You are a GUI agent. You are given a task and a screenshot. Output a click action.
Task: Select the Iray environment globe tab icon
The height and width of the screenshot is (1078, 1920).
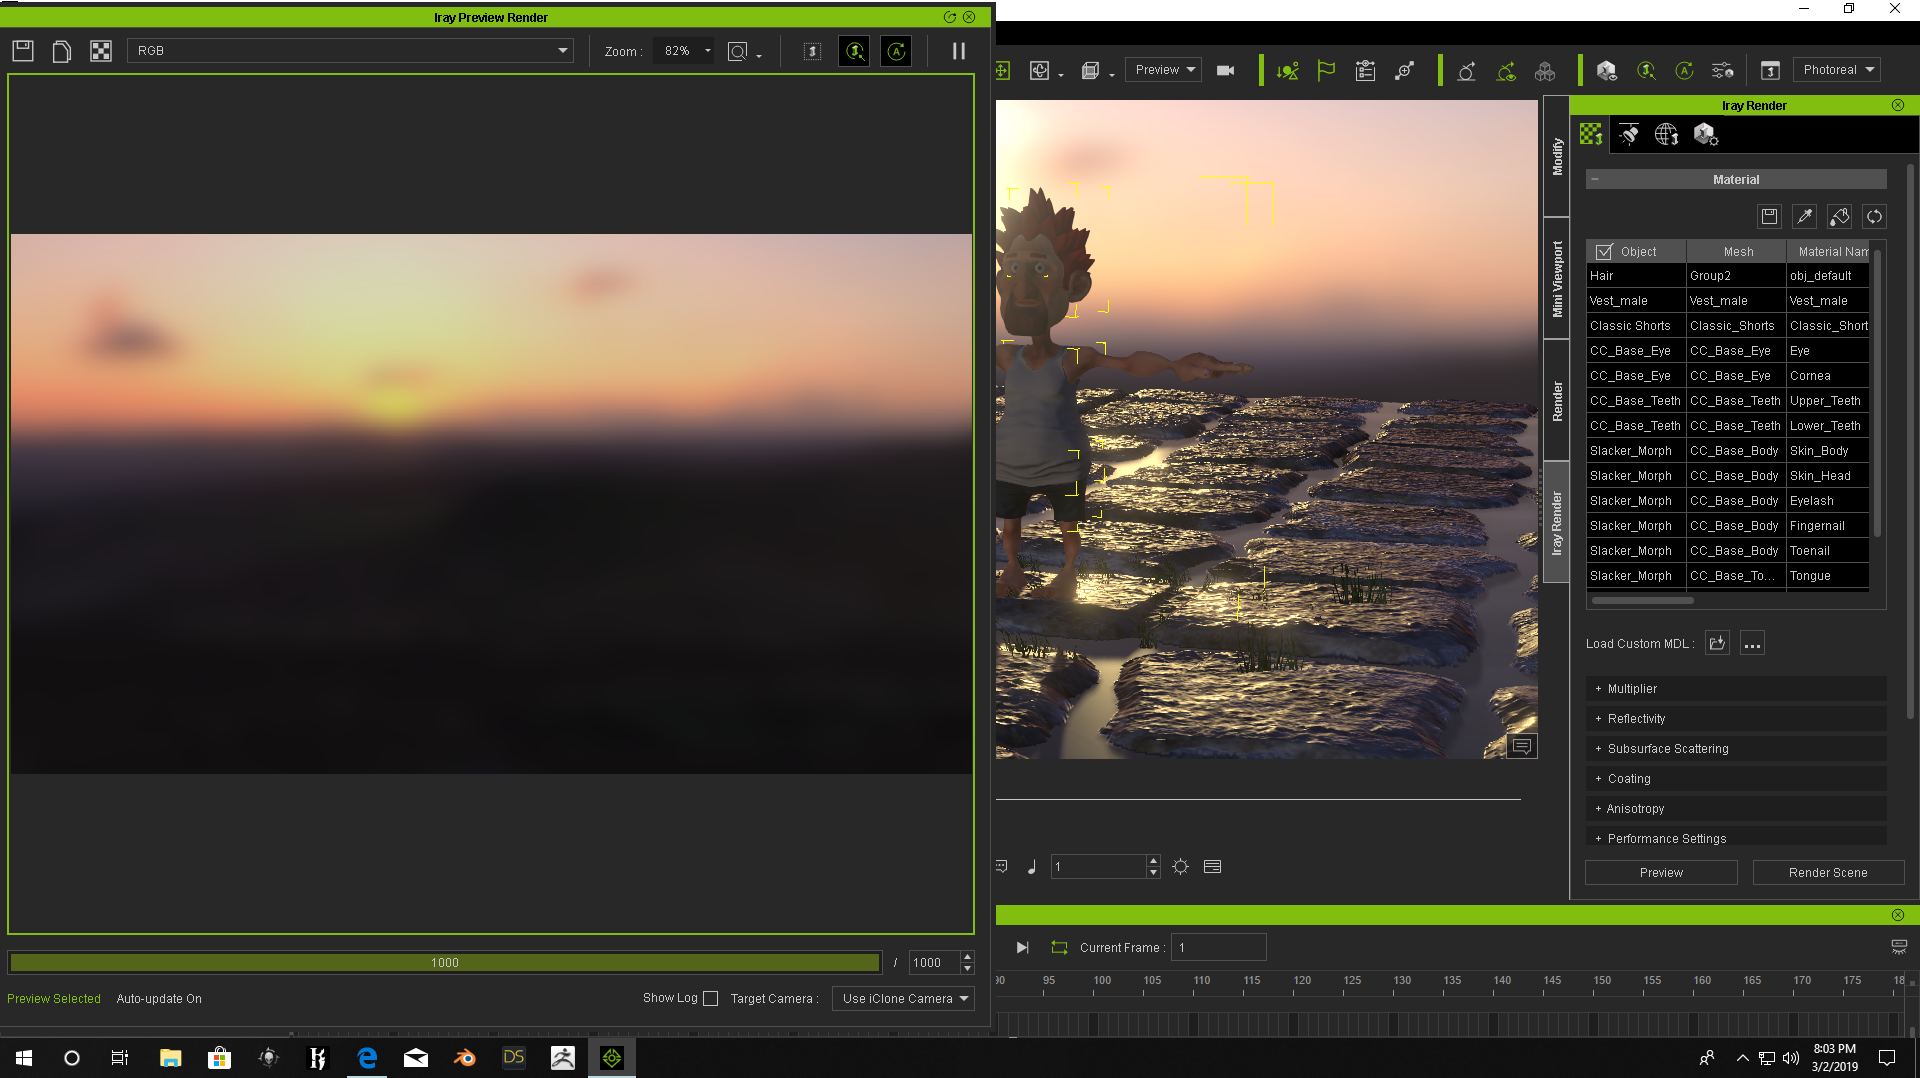click(1667, 134)
